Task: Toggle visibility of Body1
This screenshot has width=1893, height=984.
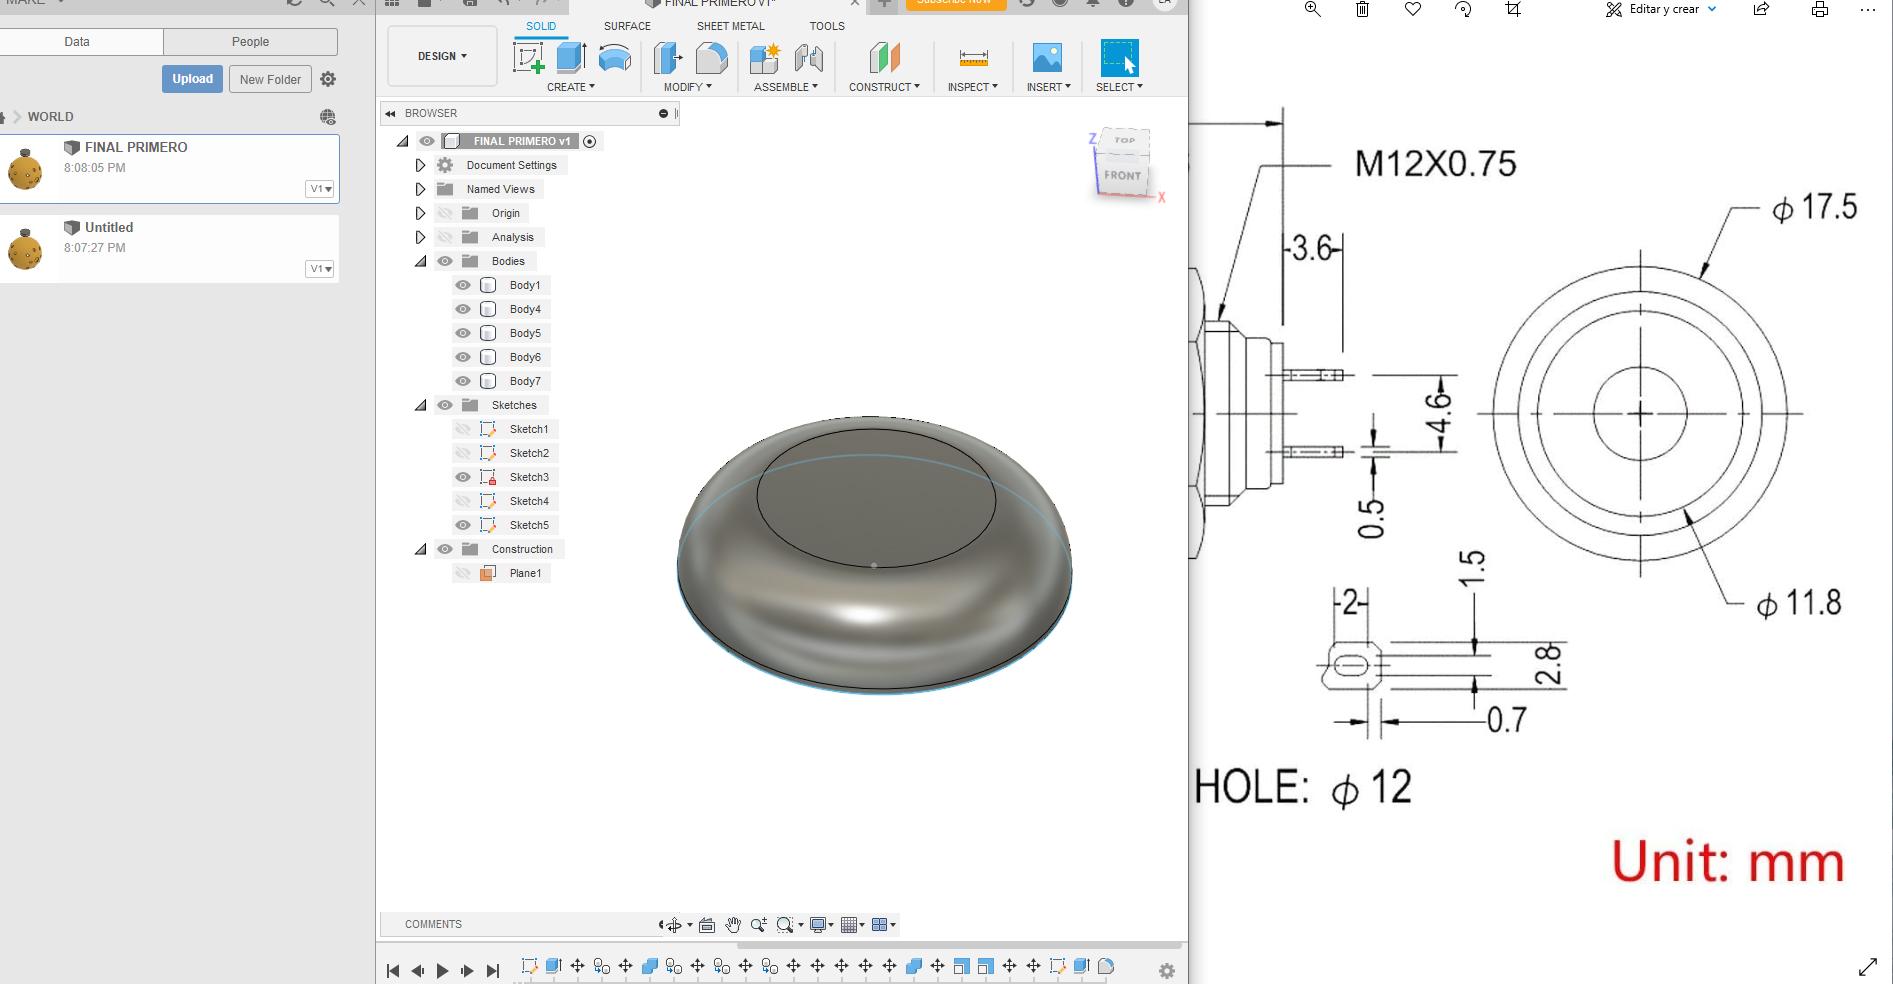Action: coord(463,285)
